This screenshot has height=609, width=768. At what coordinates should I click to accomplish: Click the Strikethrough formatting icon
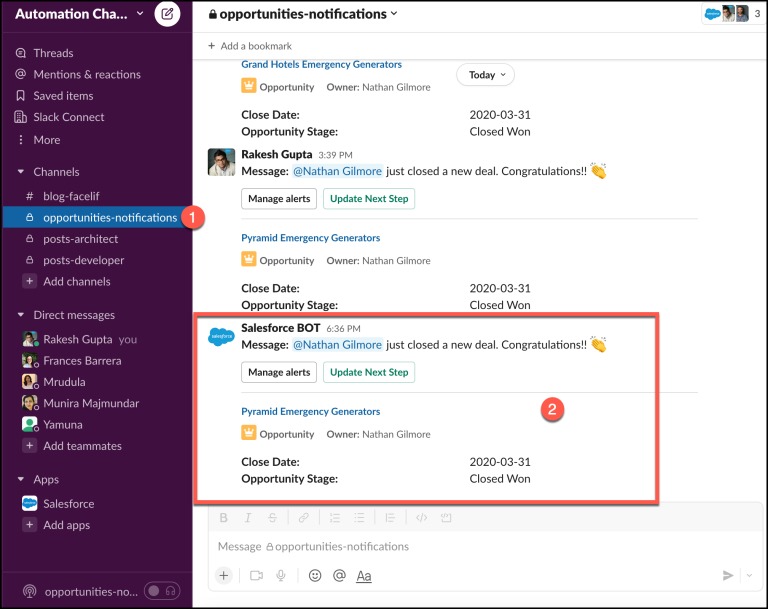pos(272,517)
